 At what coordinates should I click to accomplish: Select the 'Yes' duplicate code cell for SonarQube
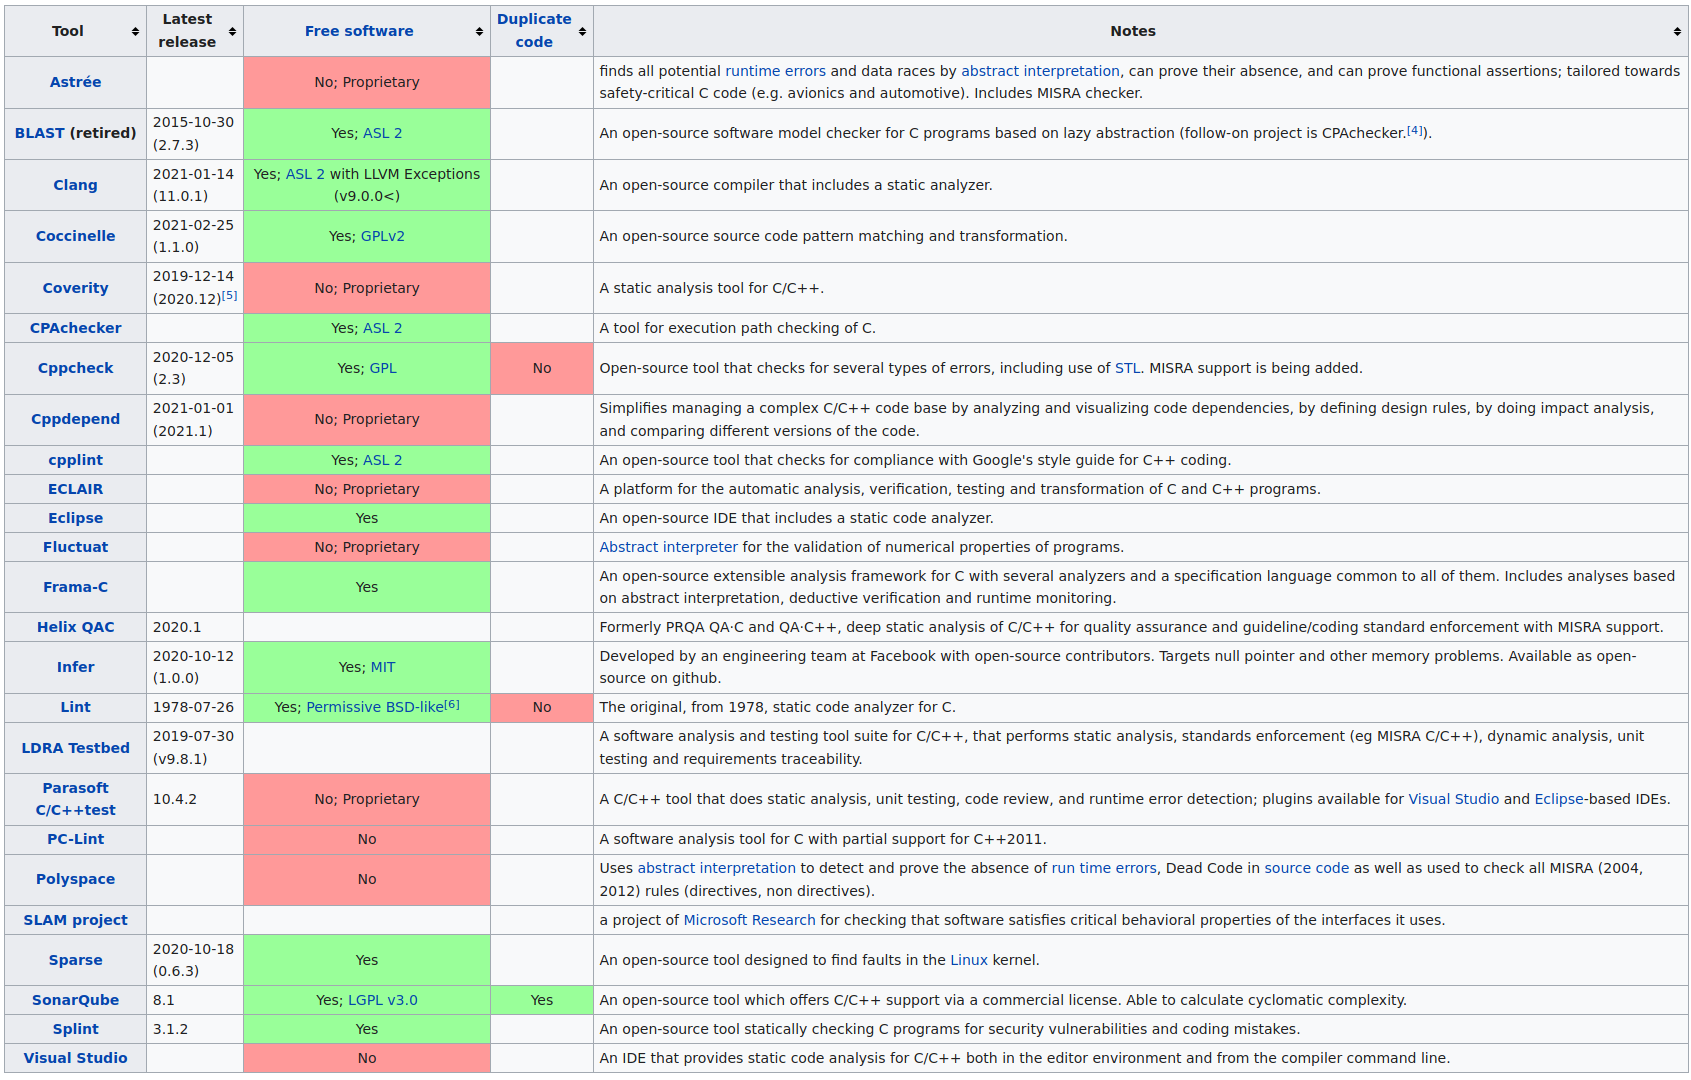pos(542,1000)
